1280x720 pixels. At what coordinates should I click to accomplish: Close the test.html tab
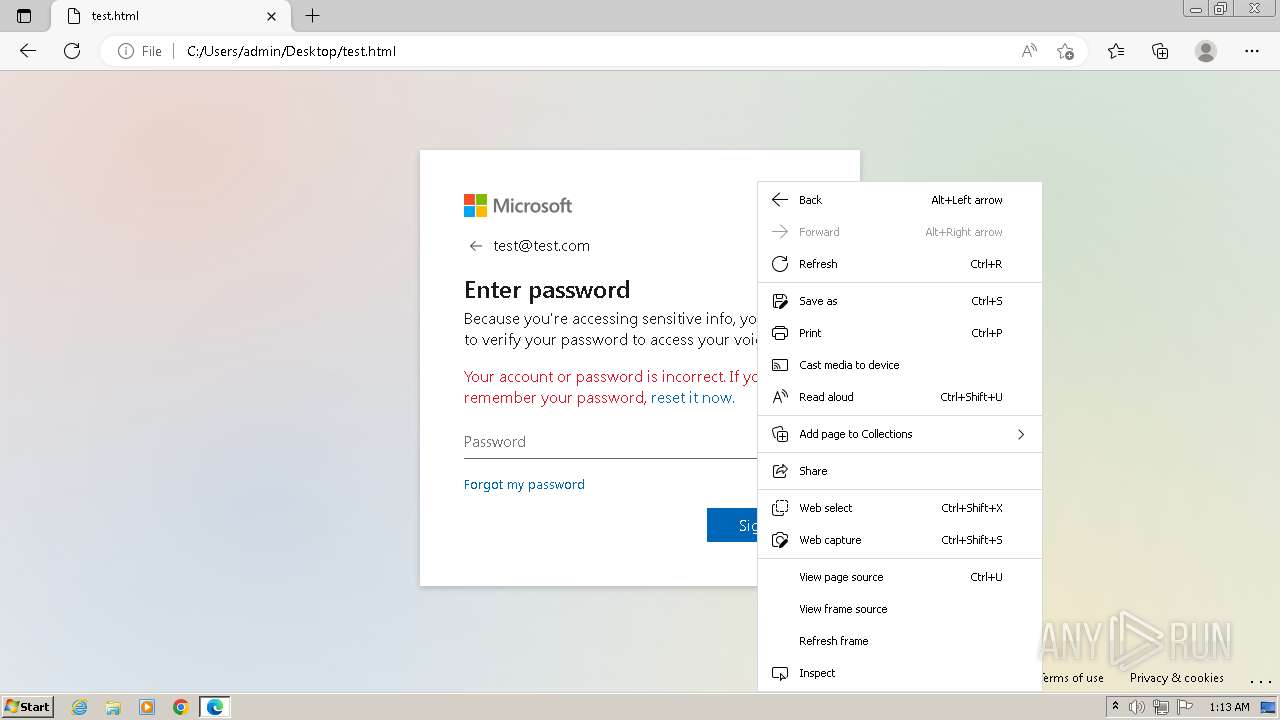[x=271, y=16]
